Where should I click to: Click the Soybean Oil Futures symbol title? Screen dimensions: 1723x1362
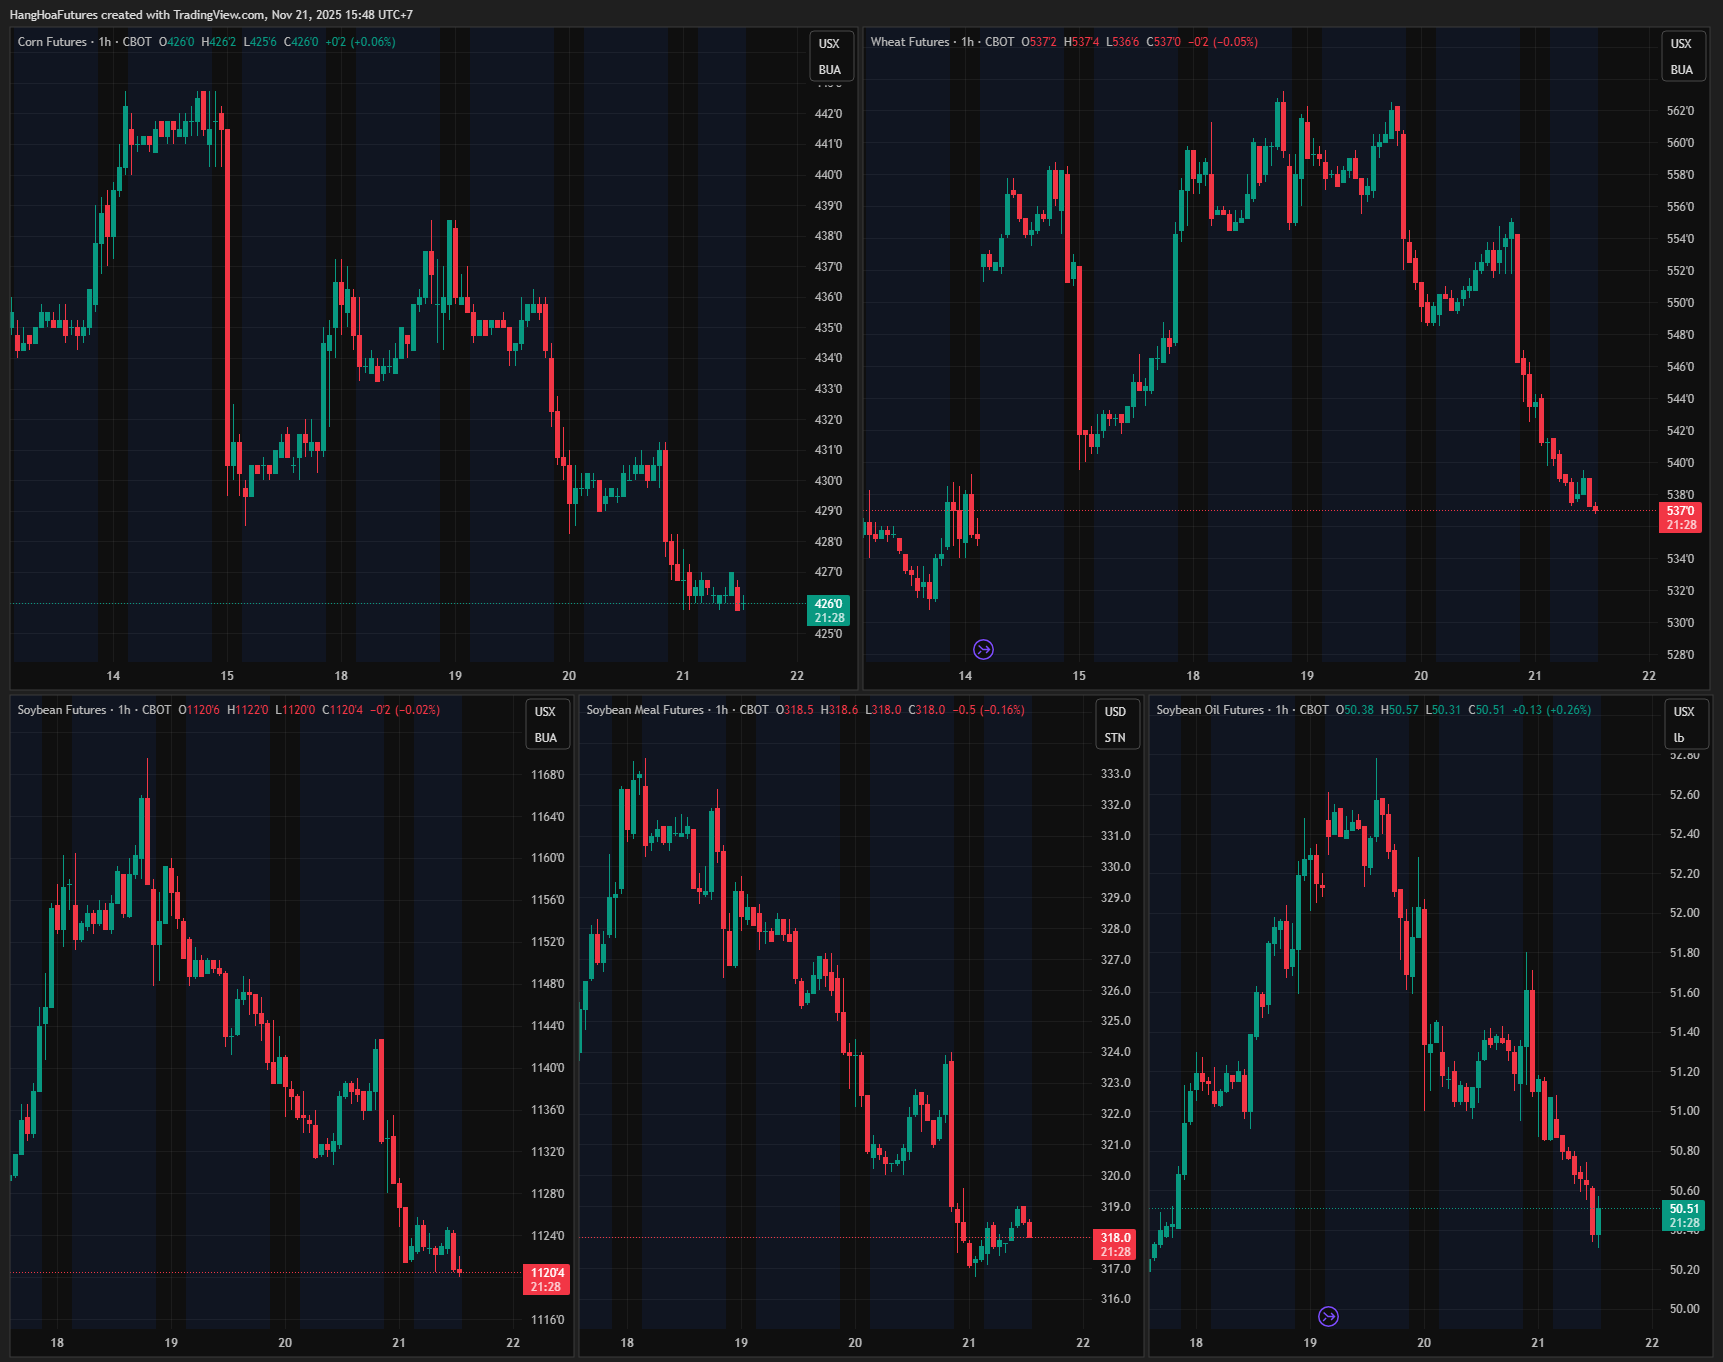[1210, 710]
